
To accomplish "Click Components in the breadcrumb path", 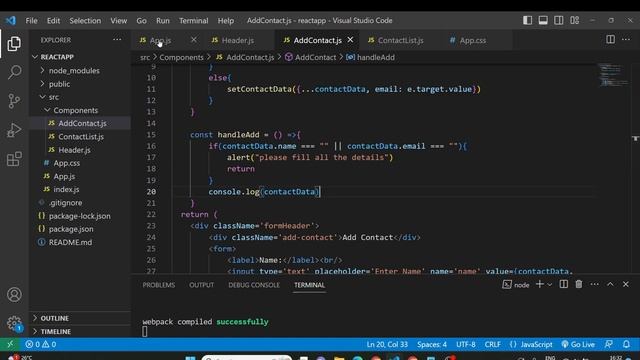I will coord(181,57).
